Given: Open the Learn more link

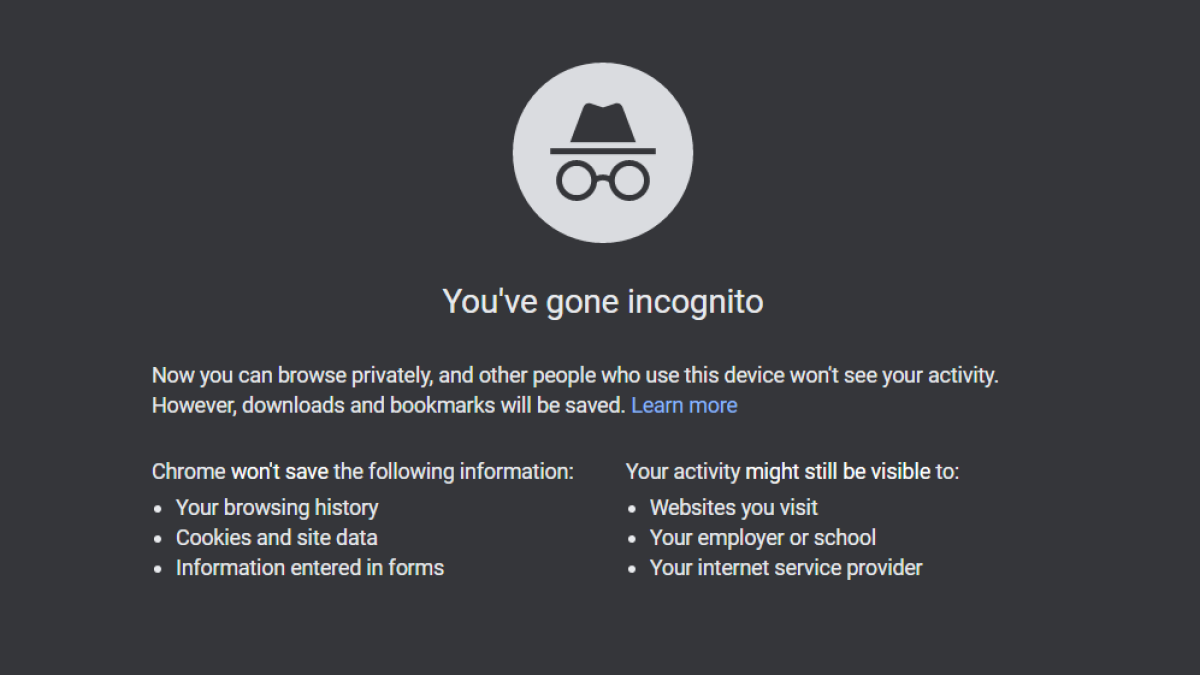Looking at the screenshot, I should tap(684, 405).
